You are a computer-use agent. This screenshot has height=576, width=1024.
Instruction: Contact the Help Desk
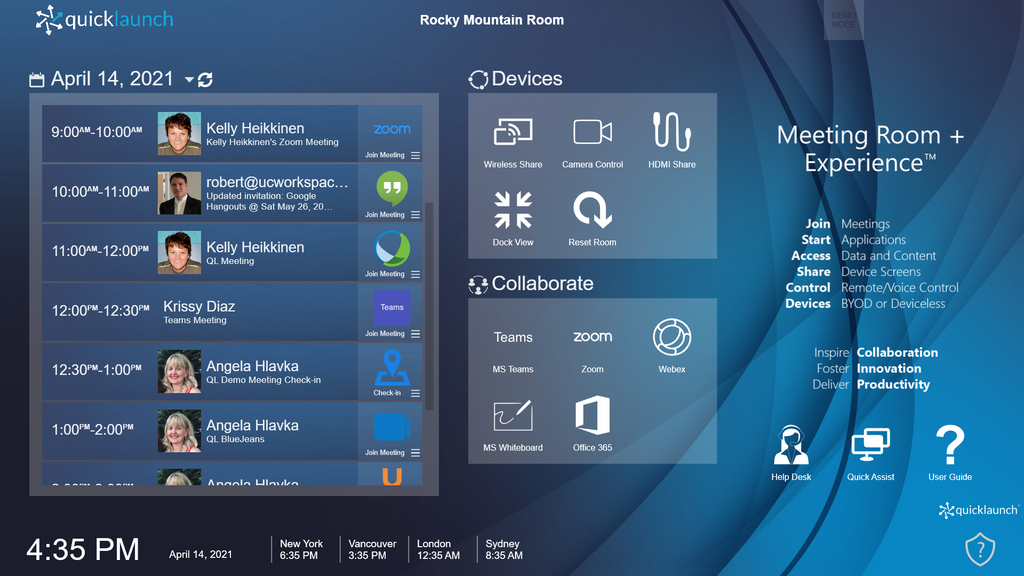(791, 453)
